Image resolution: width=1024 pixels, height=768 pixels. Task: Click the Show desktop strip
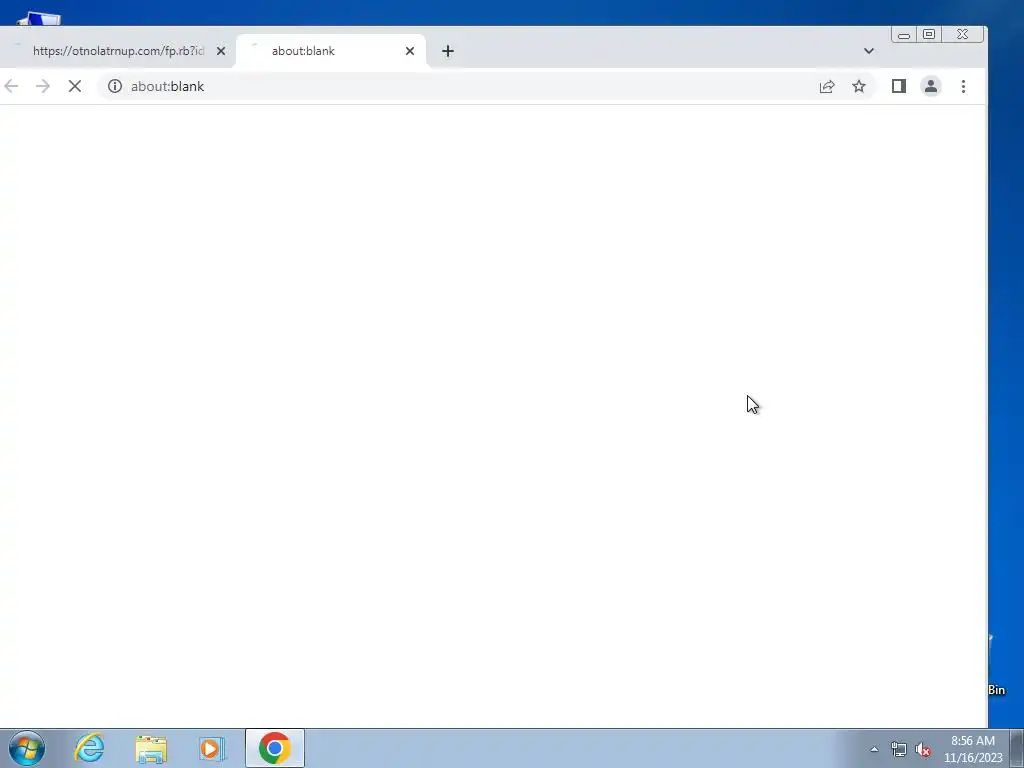[x=1017, y=748]
